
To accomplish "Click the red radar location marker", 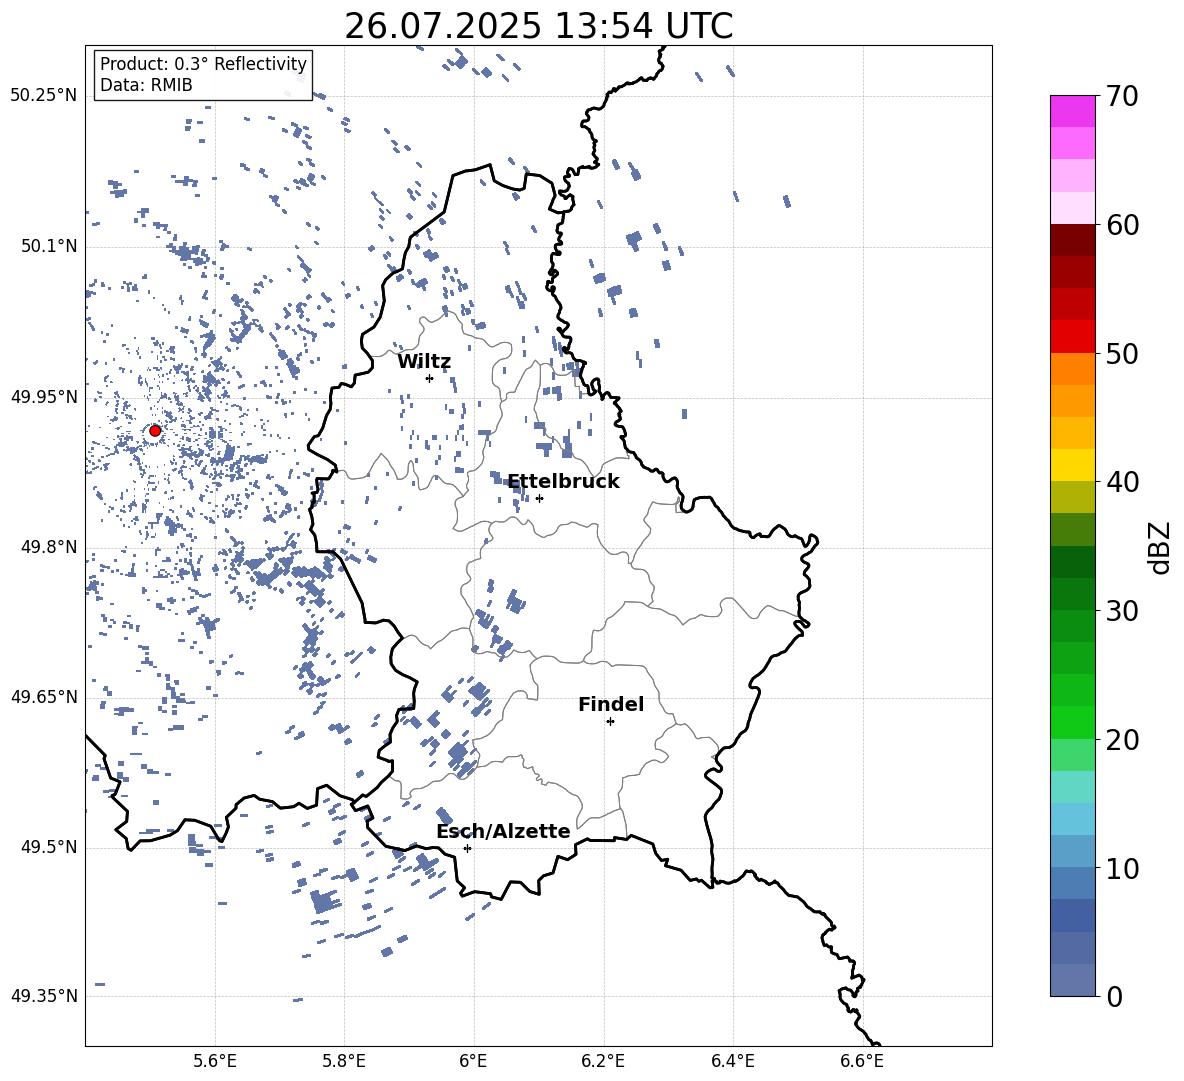I will [155, 431].
